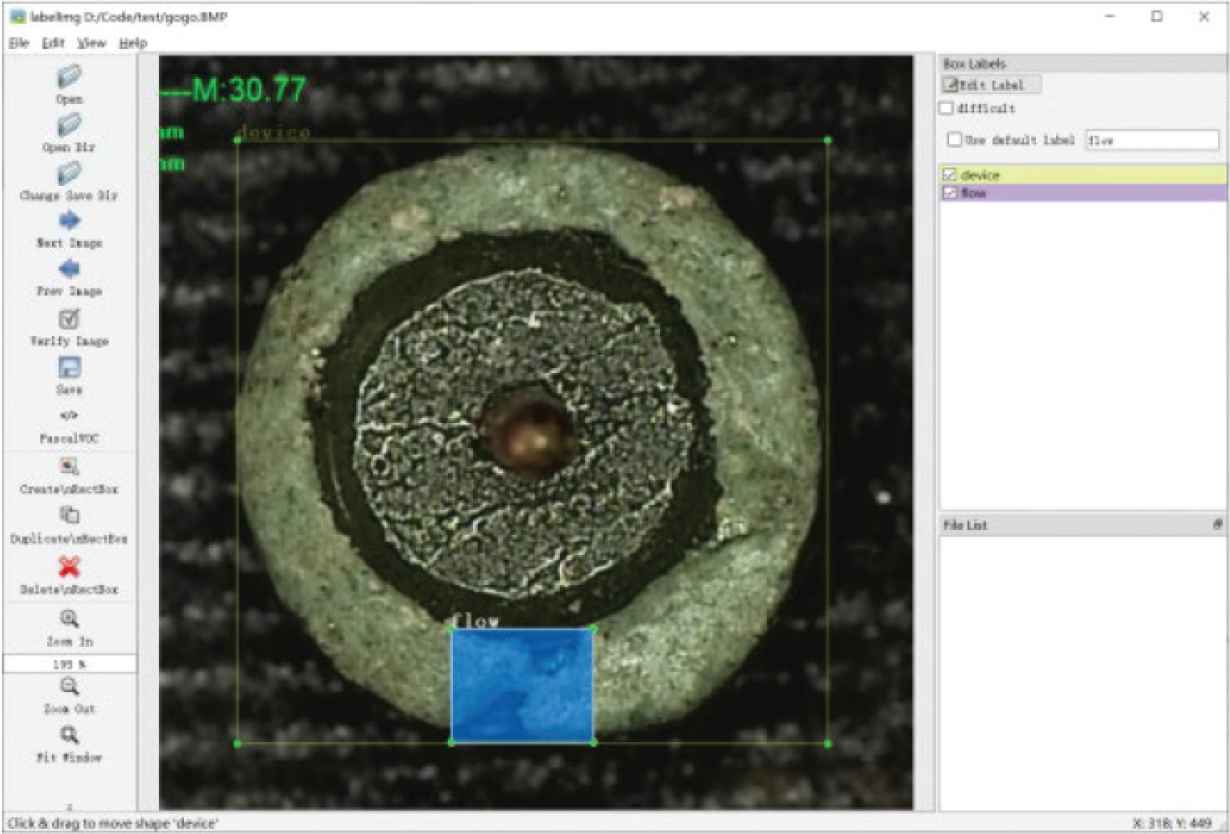Click the Zoom In magnifier

coord(69,619)
